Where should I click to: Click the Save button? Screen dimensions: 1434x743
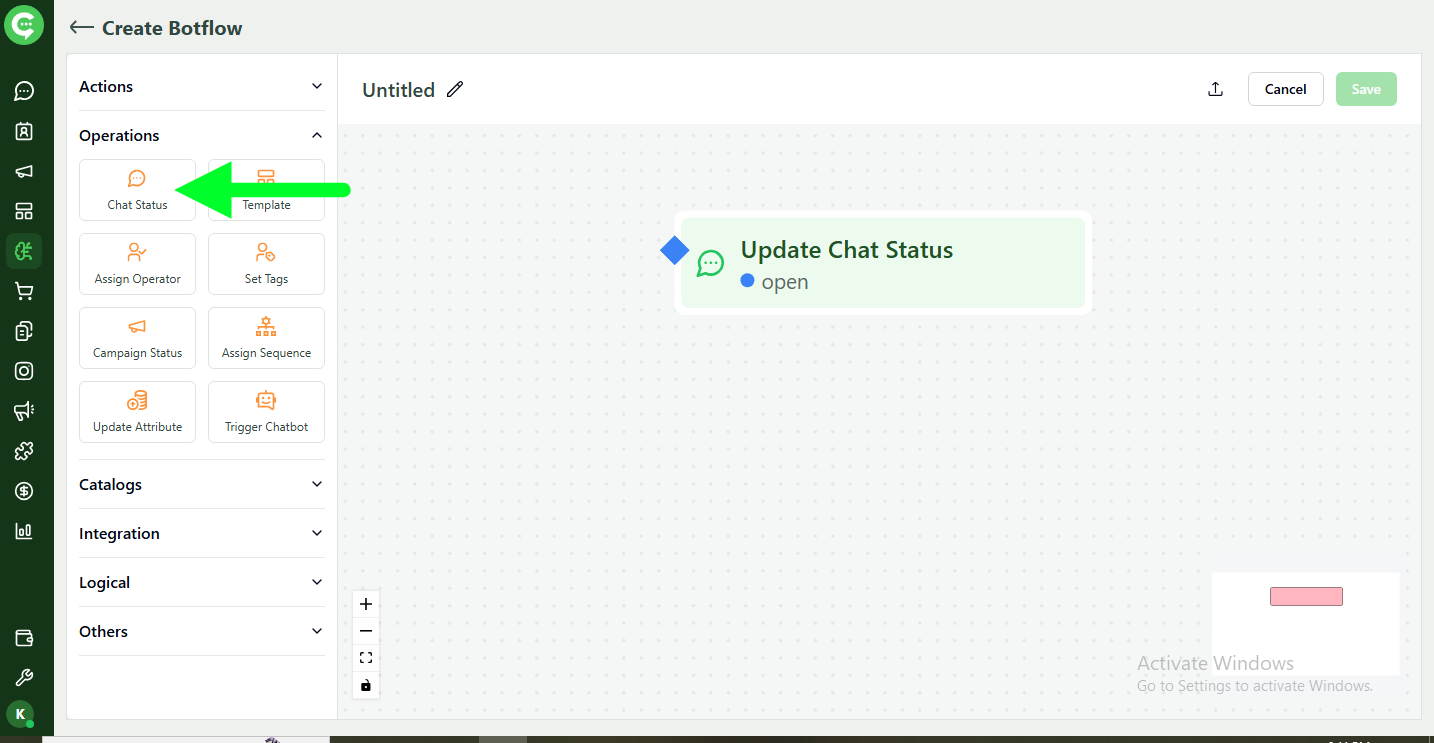[1366, 89]
